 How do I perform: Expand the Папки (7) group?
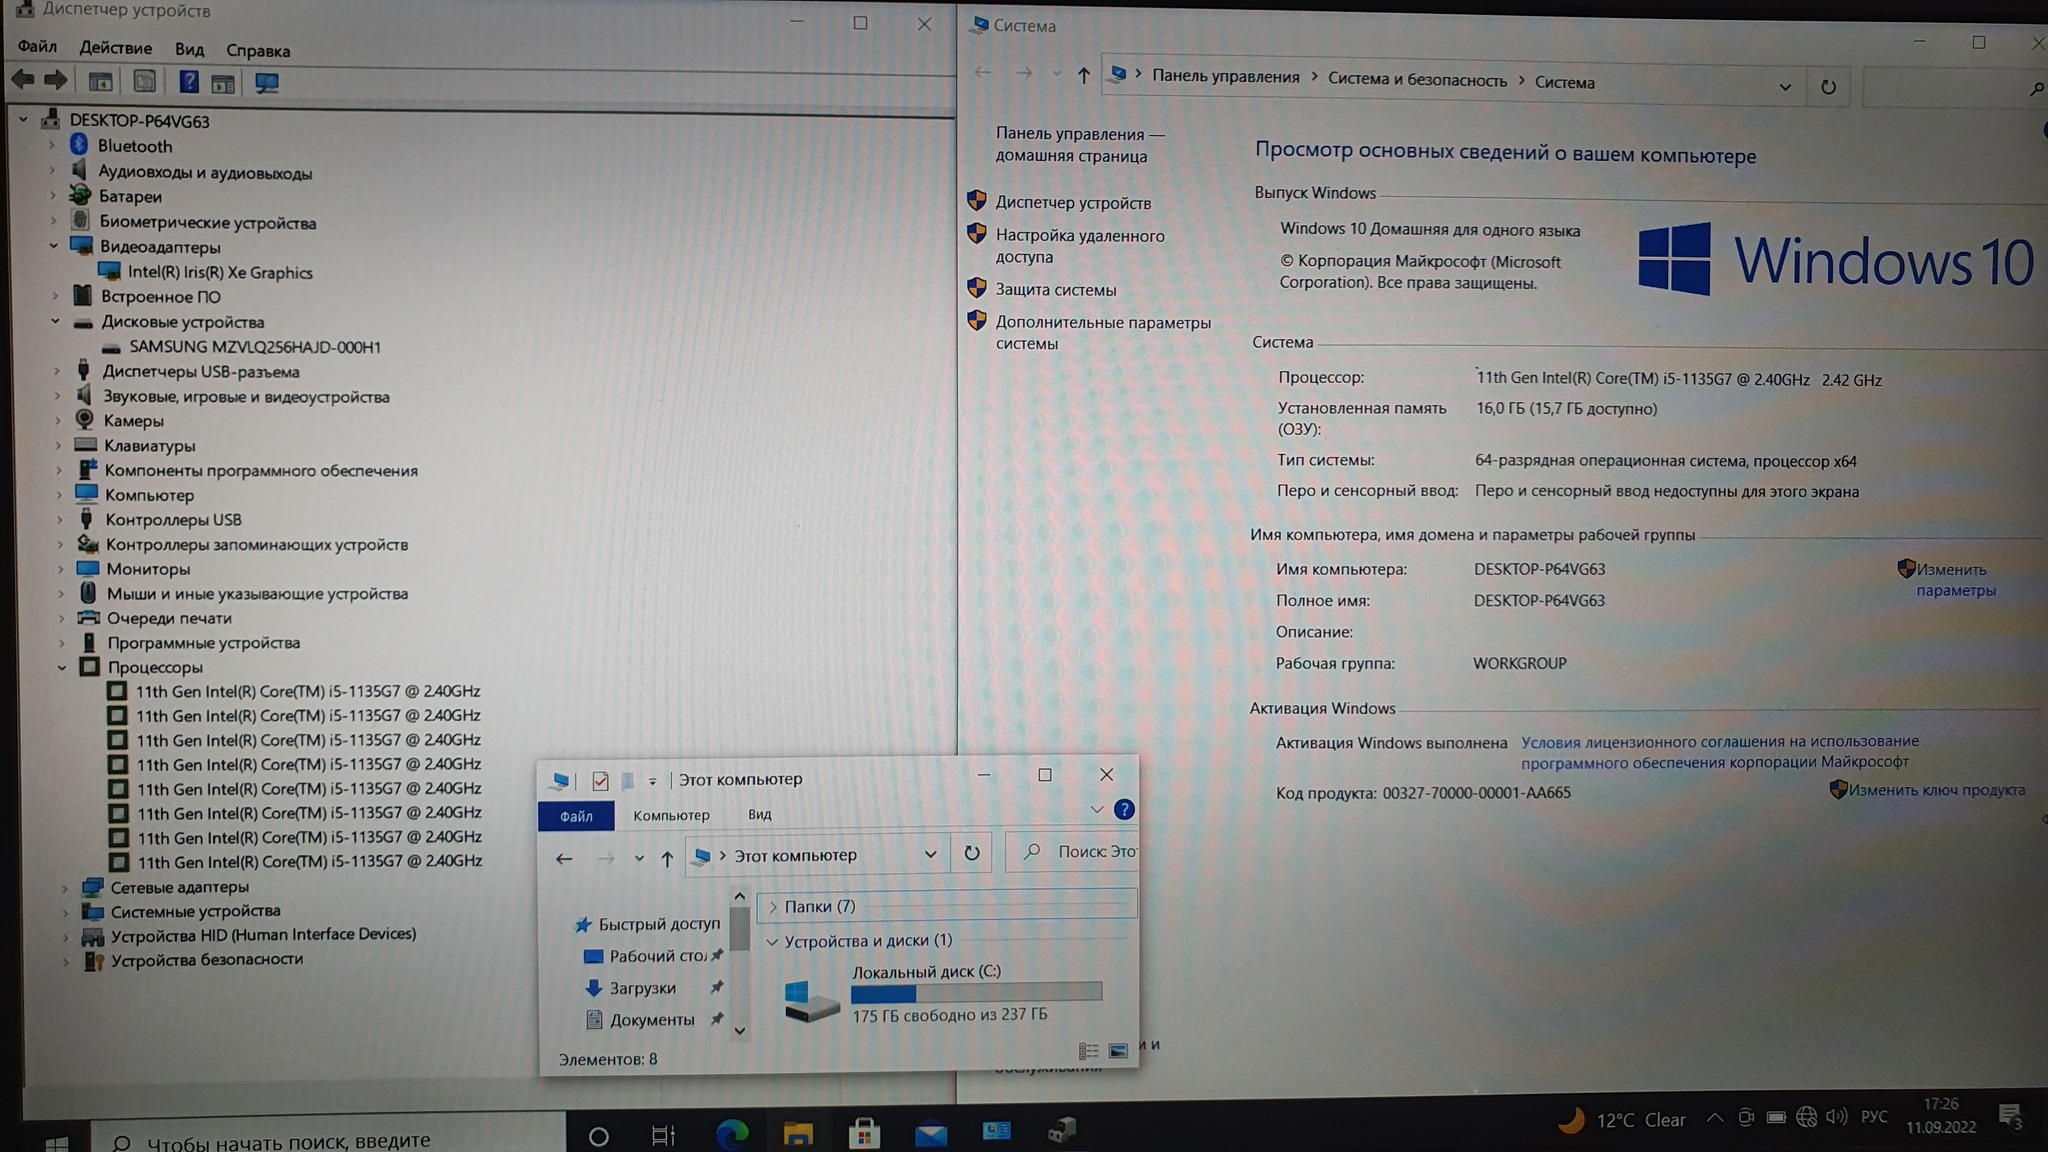tap(773, 907)
